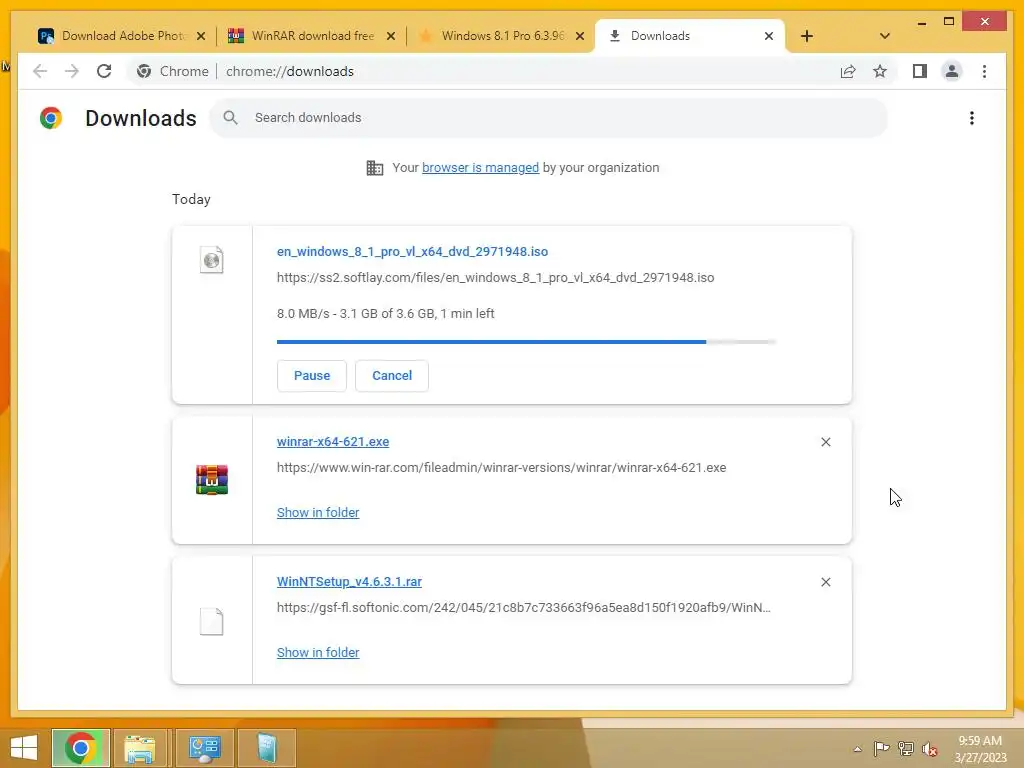The height and width of the screenshot is (768, 1024).
Task: Open the en_windows_8_1_pro ISO file link
Action: coord(412,251)
